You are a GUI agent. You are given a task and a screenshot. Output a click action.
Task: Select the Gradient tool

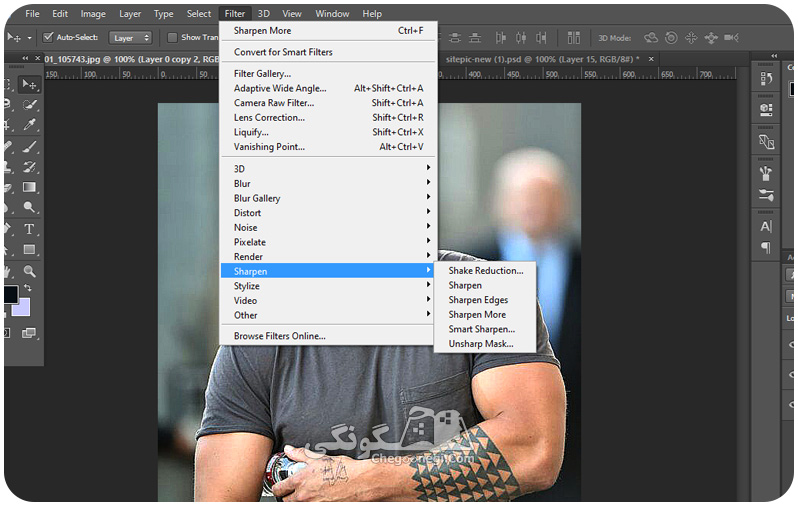point(30,187)
